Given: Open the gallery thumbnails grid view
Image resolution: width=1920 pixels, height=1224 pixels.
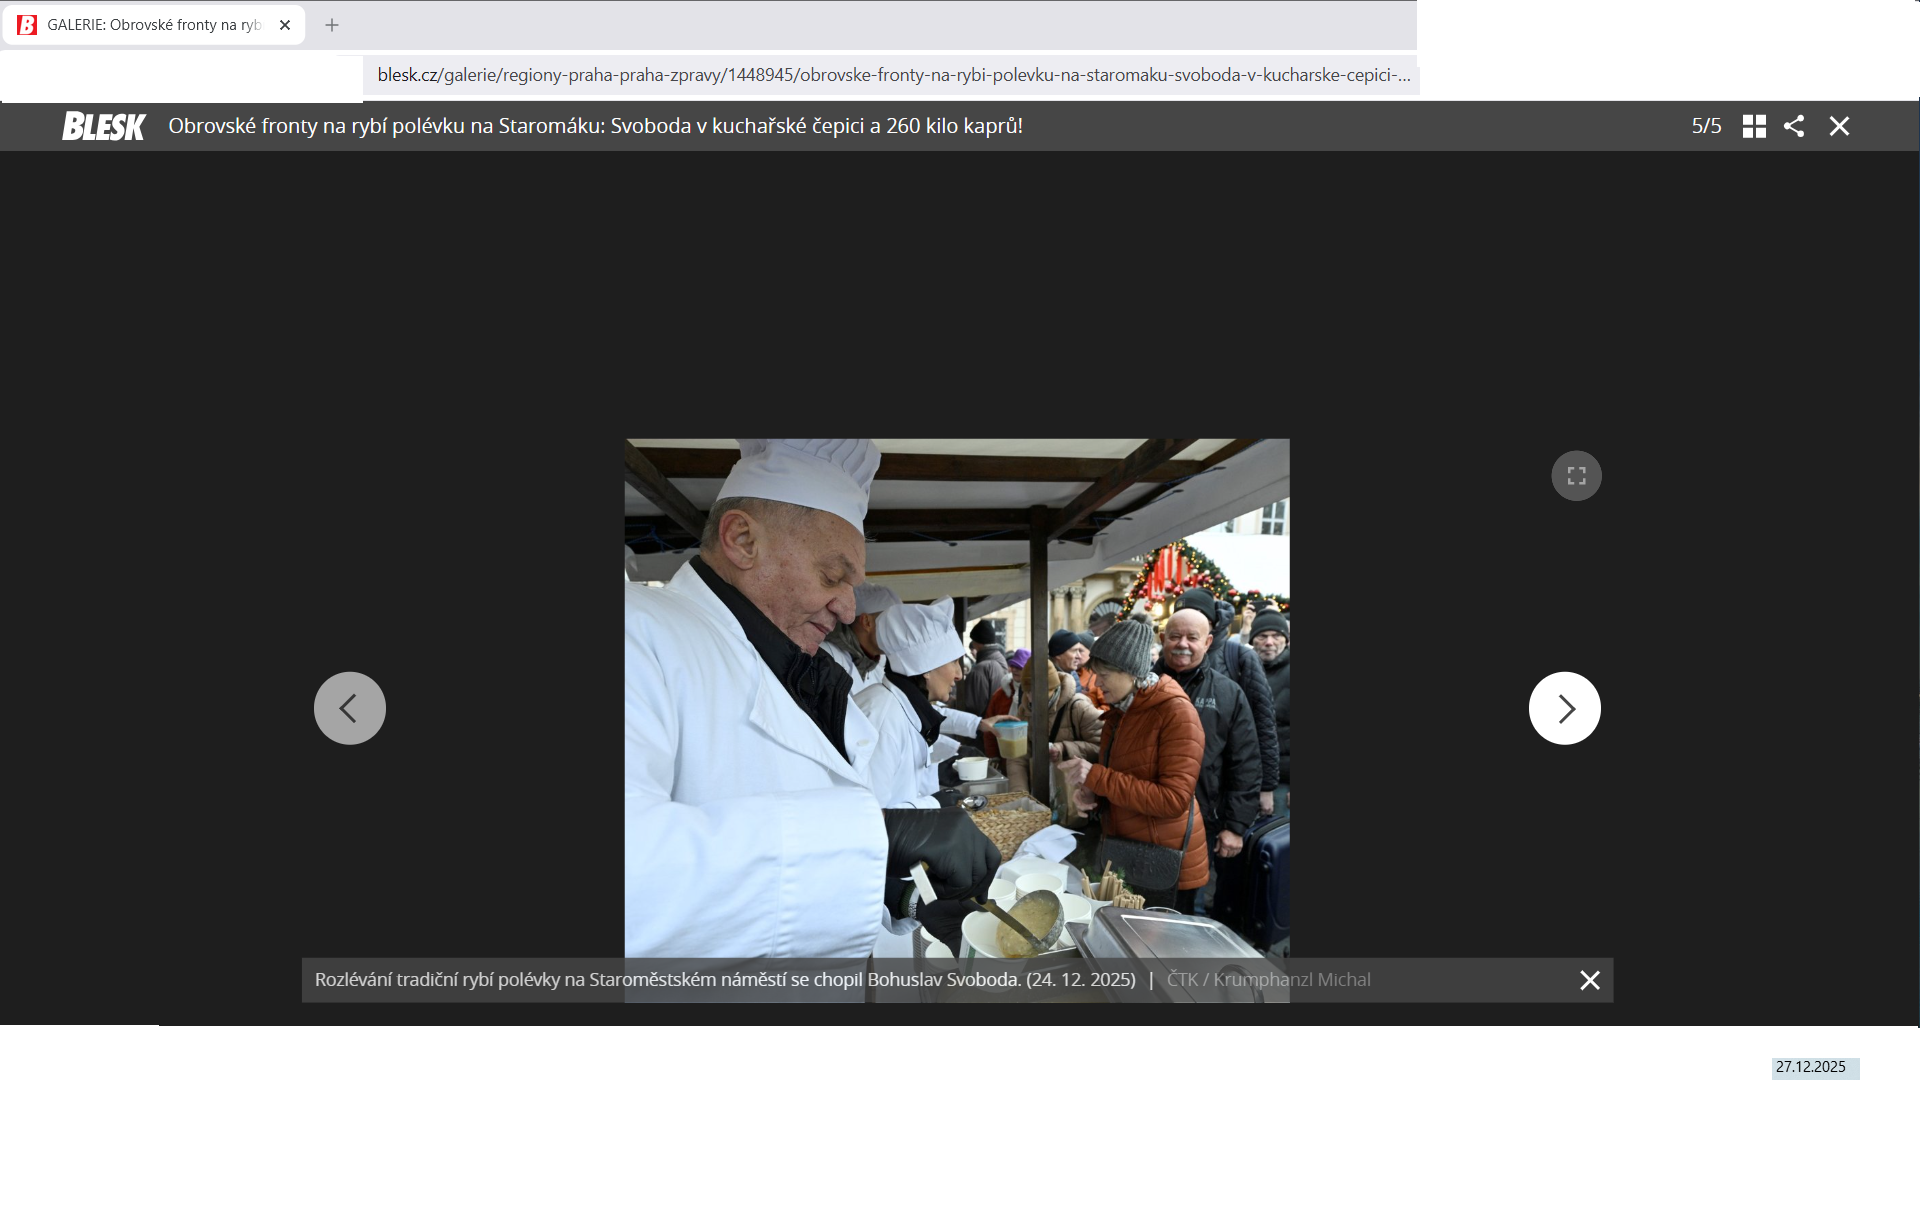Looking at the screenshot, I should (1754, 126).
